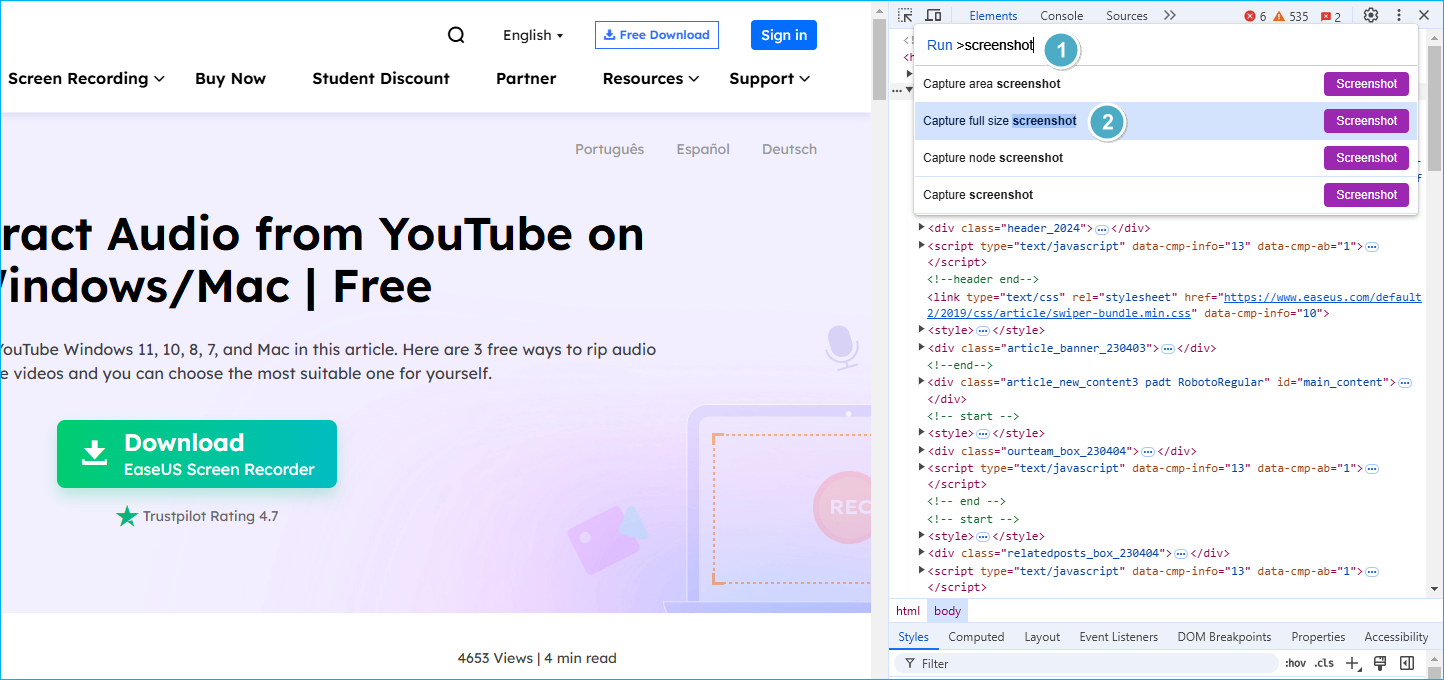Toggle the .cls element classes panel
Image resolution: width=1444 pixels, height=680 pixels.
[1325, 663]
